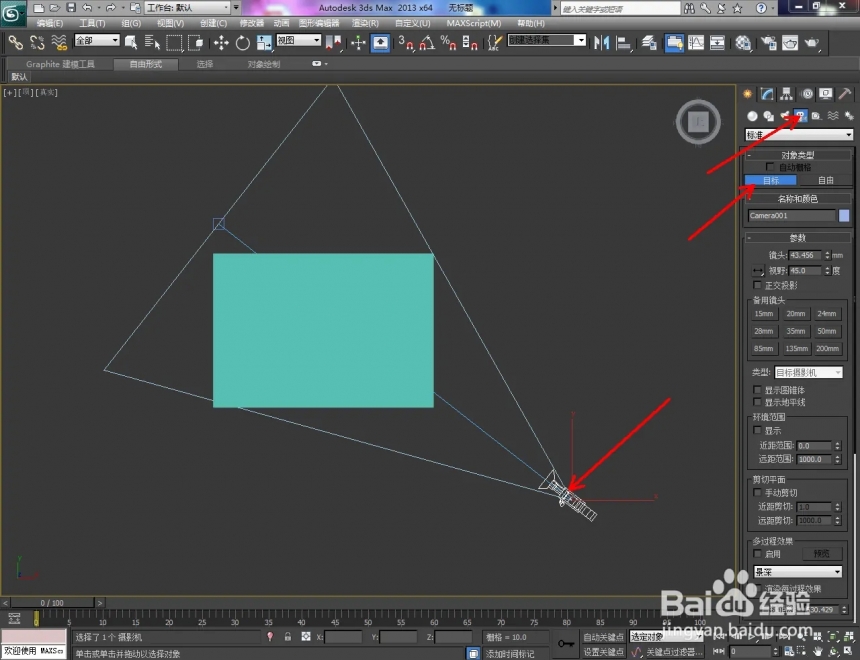Viewport: 860px width, 660px height.
Task: Collapse the 参数 rollout
Action: click(x=797, y=238)
